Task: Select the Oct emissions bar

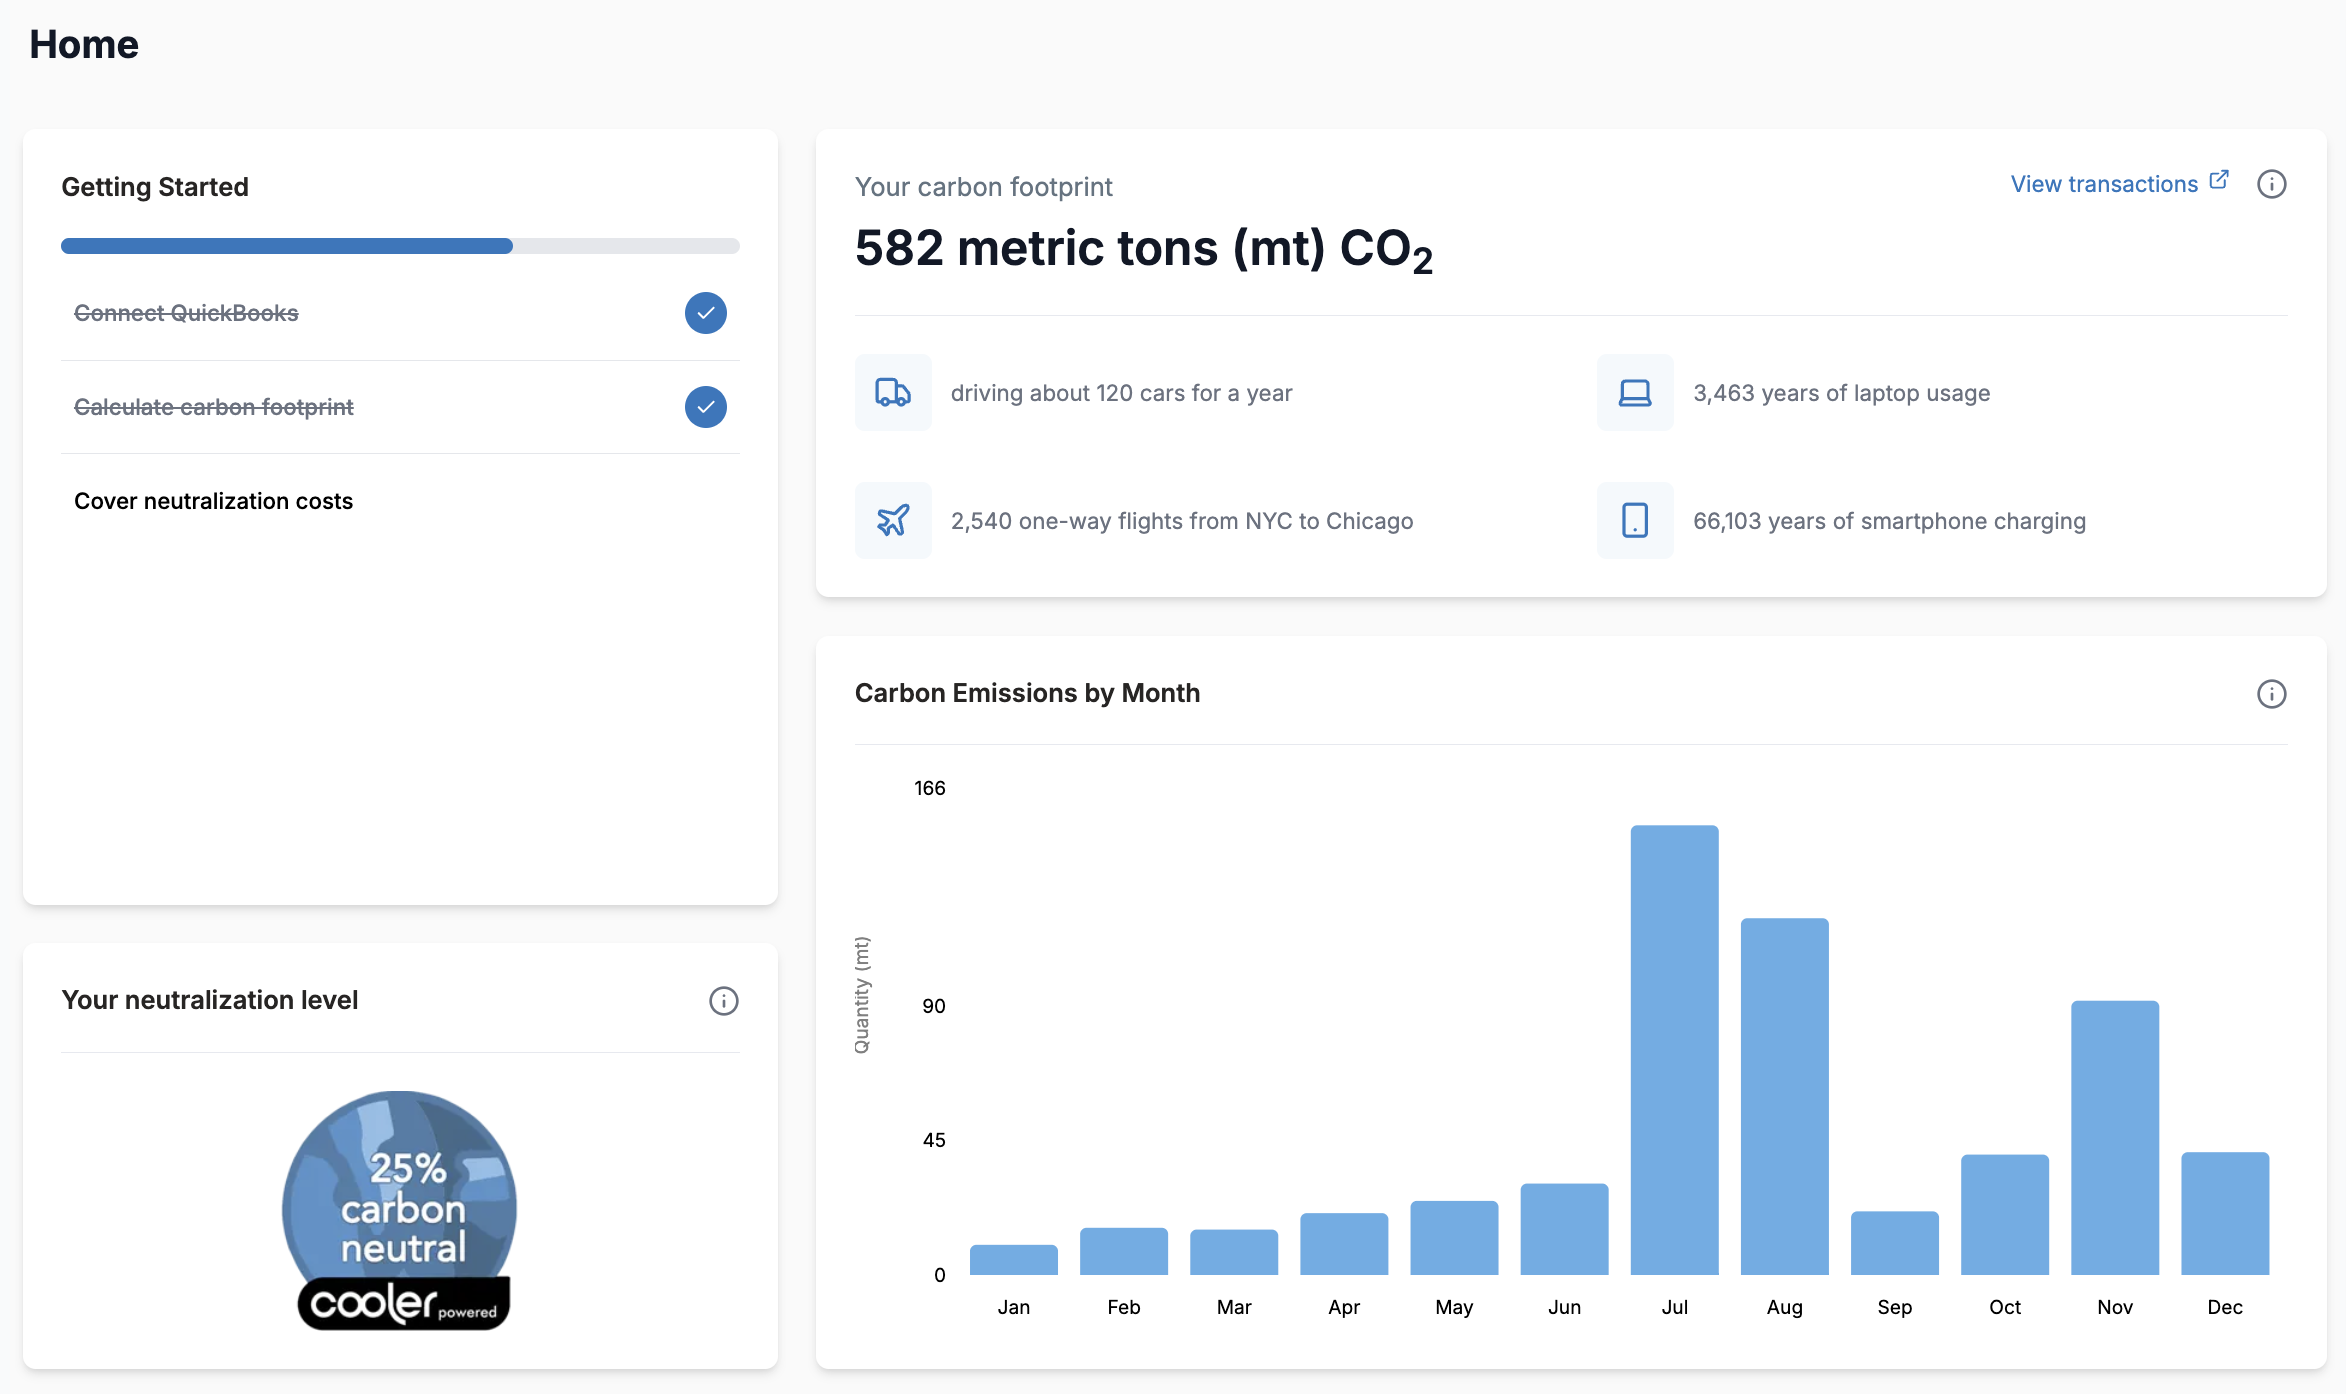Action: click(2004, 1215)
